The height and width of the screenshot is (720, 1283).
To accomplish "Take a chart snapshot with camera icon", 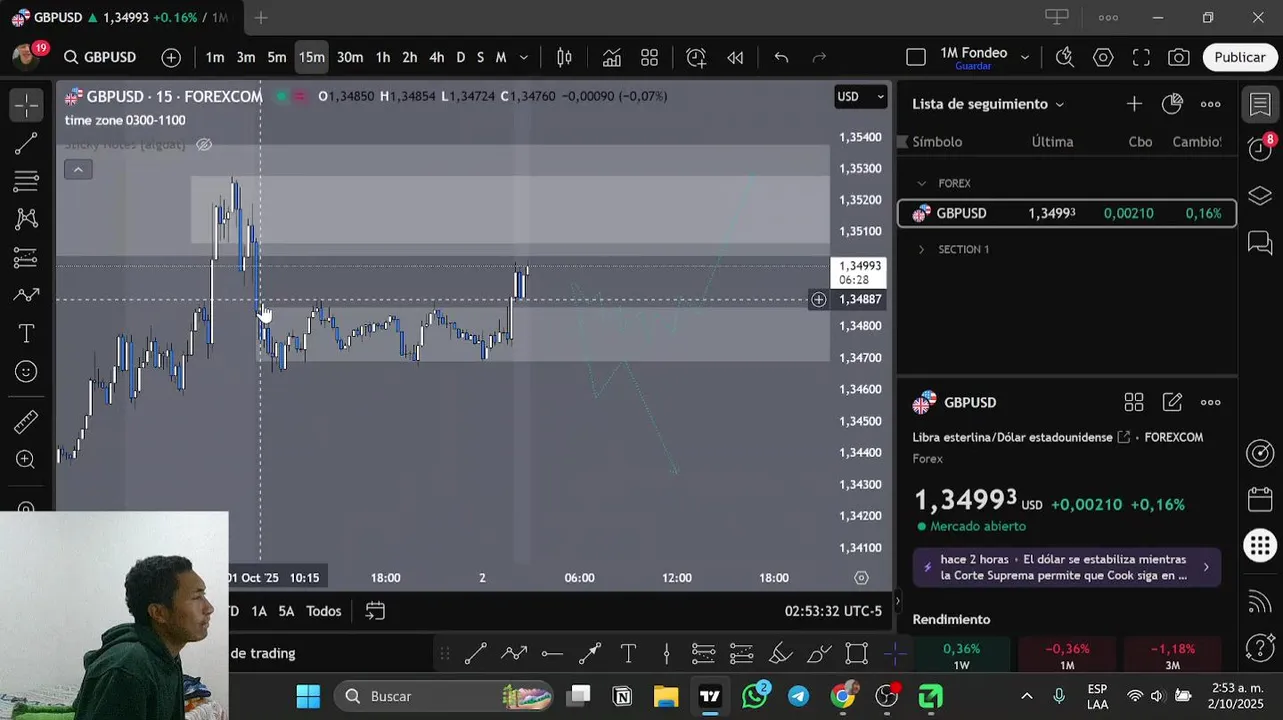I will point(1179,57).
